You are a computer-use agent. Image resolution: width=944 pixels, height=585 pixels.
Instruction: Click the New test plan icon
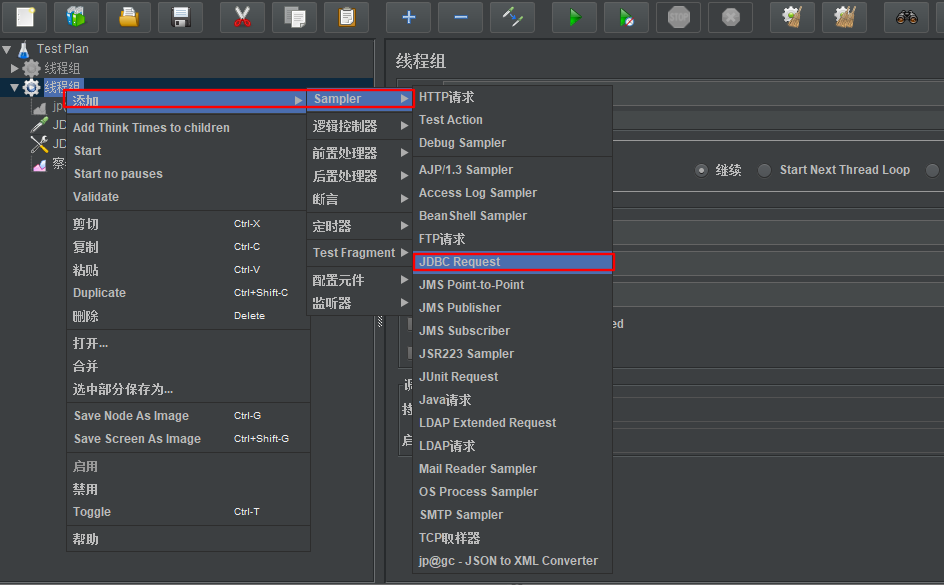tap(25, 16)
